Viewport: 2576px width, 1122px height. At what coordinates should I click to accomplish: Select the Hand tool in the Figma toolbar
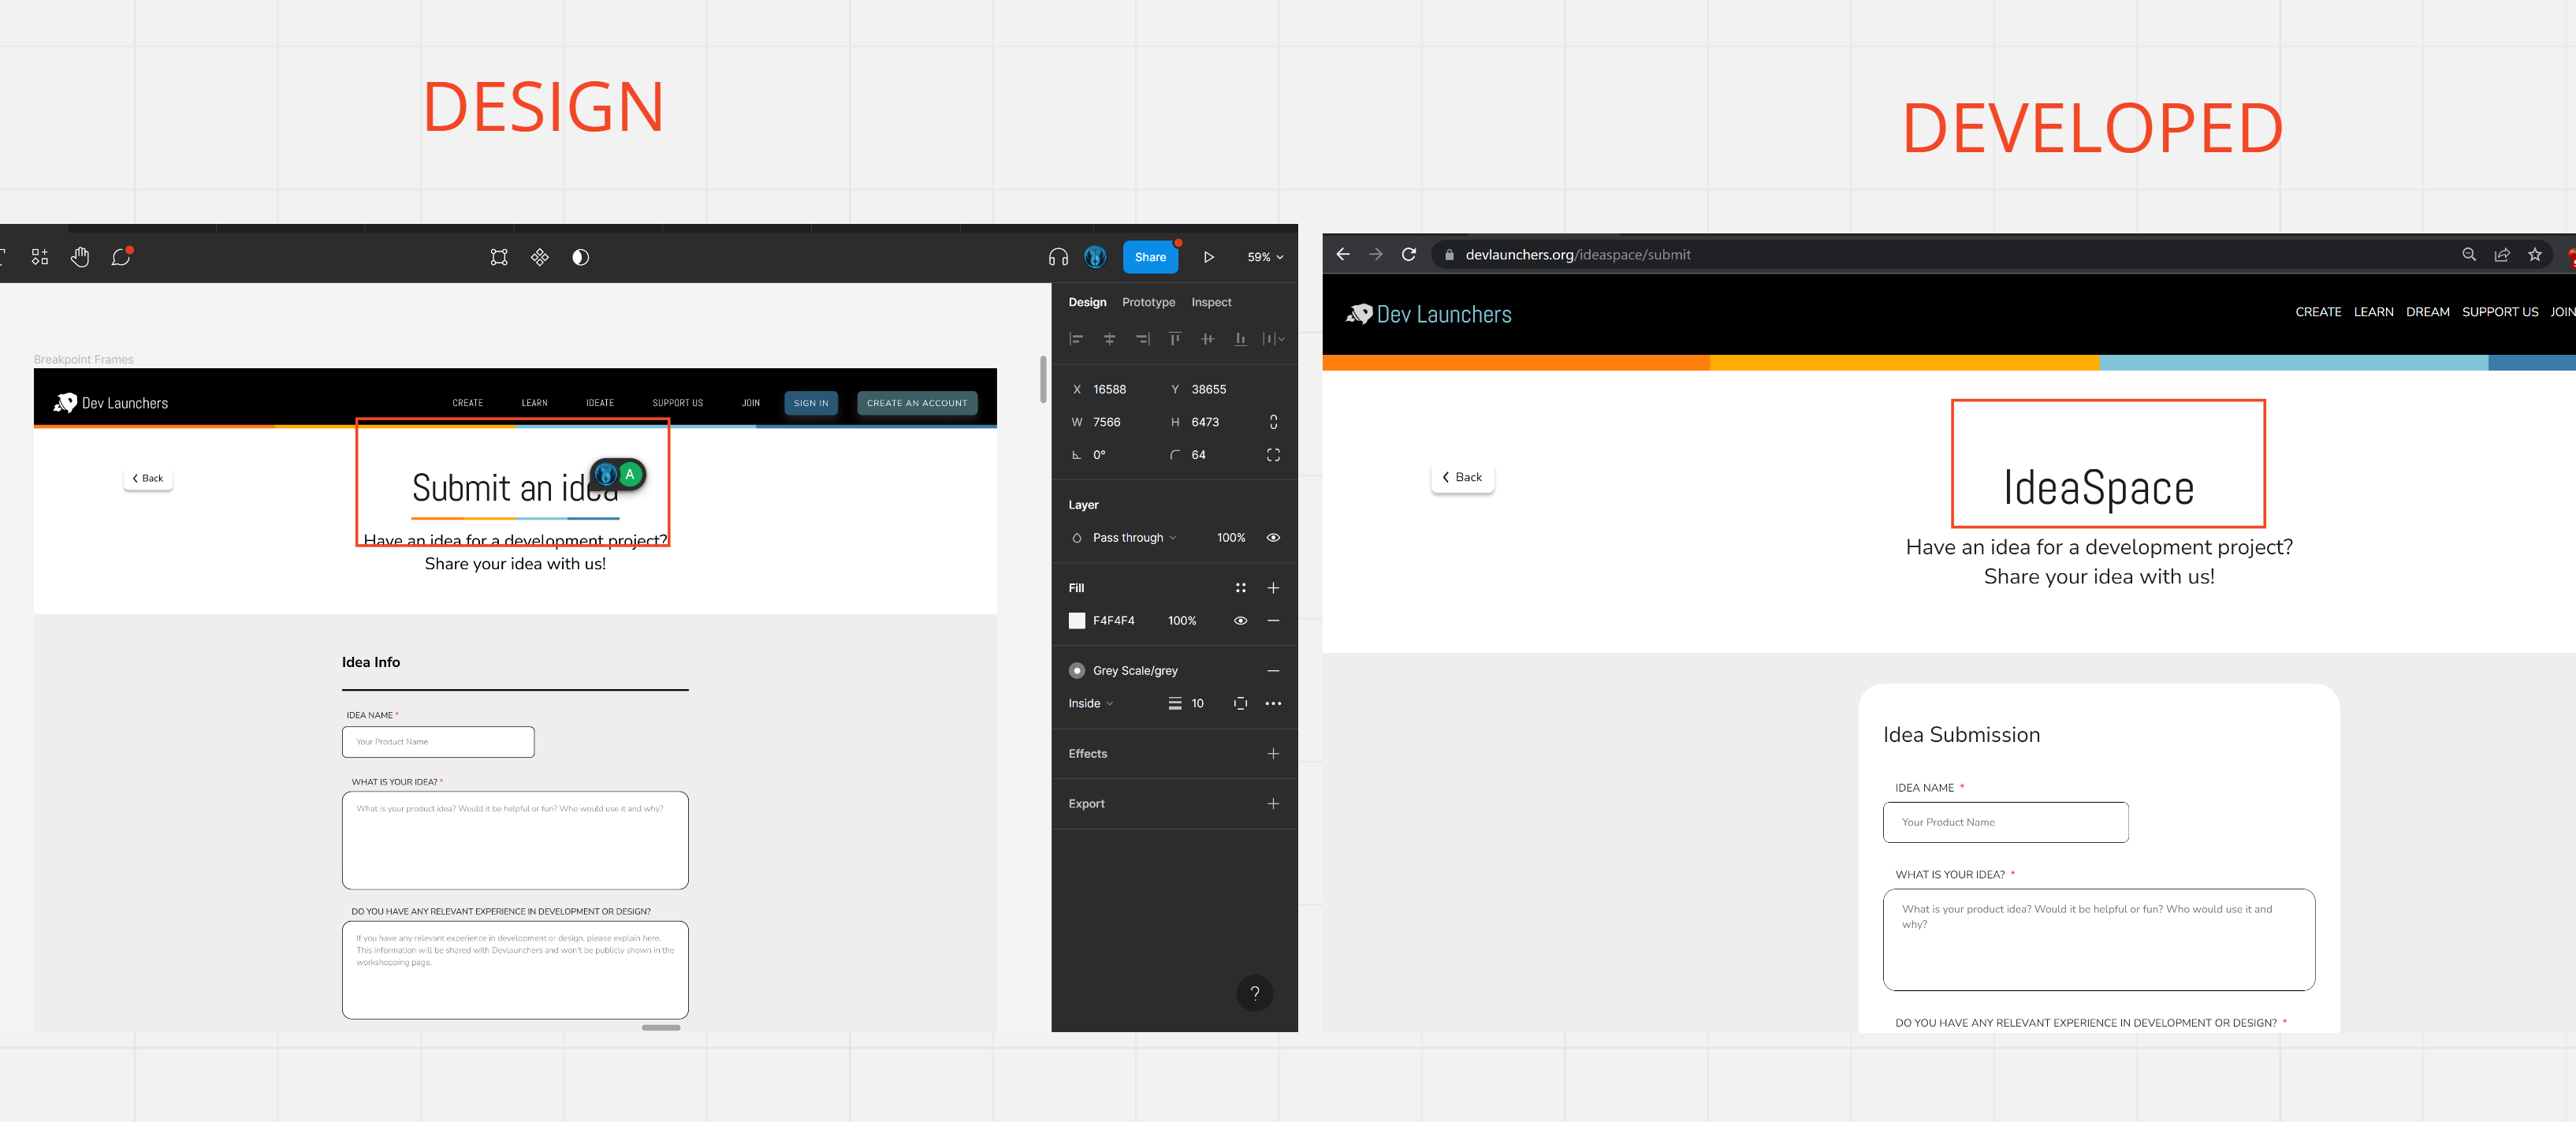tap(80, 257)
